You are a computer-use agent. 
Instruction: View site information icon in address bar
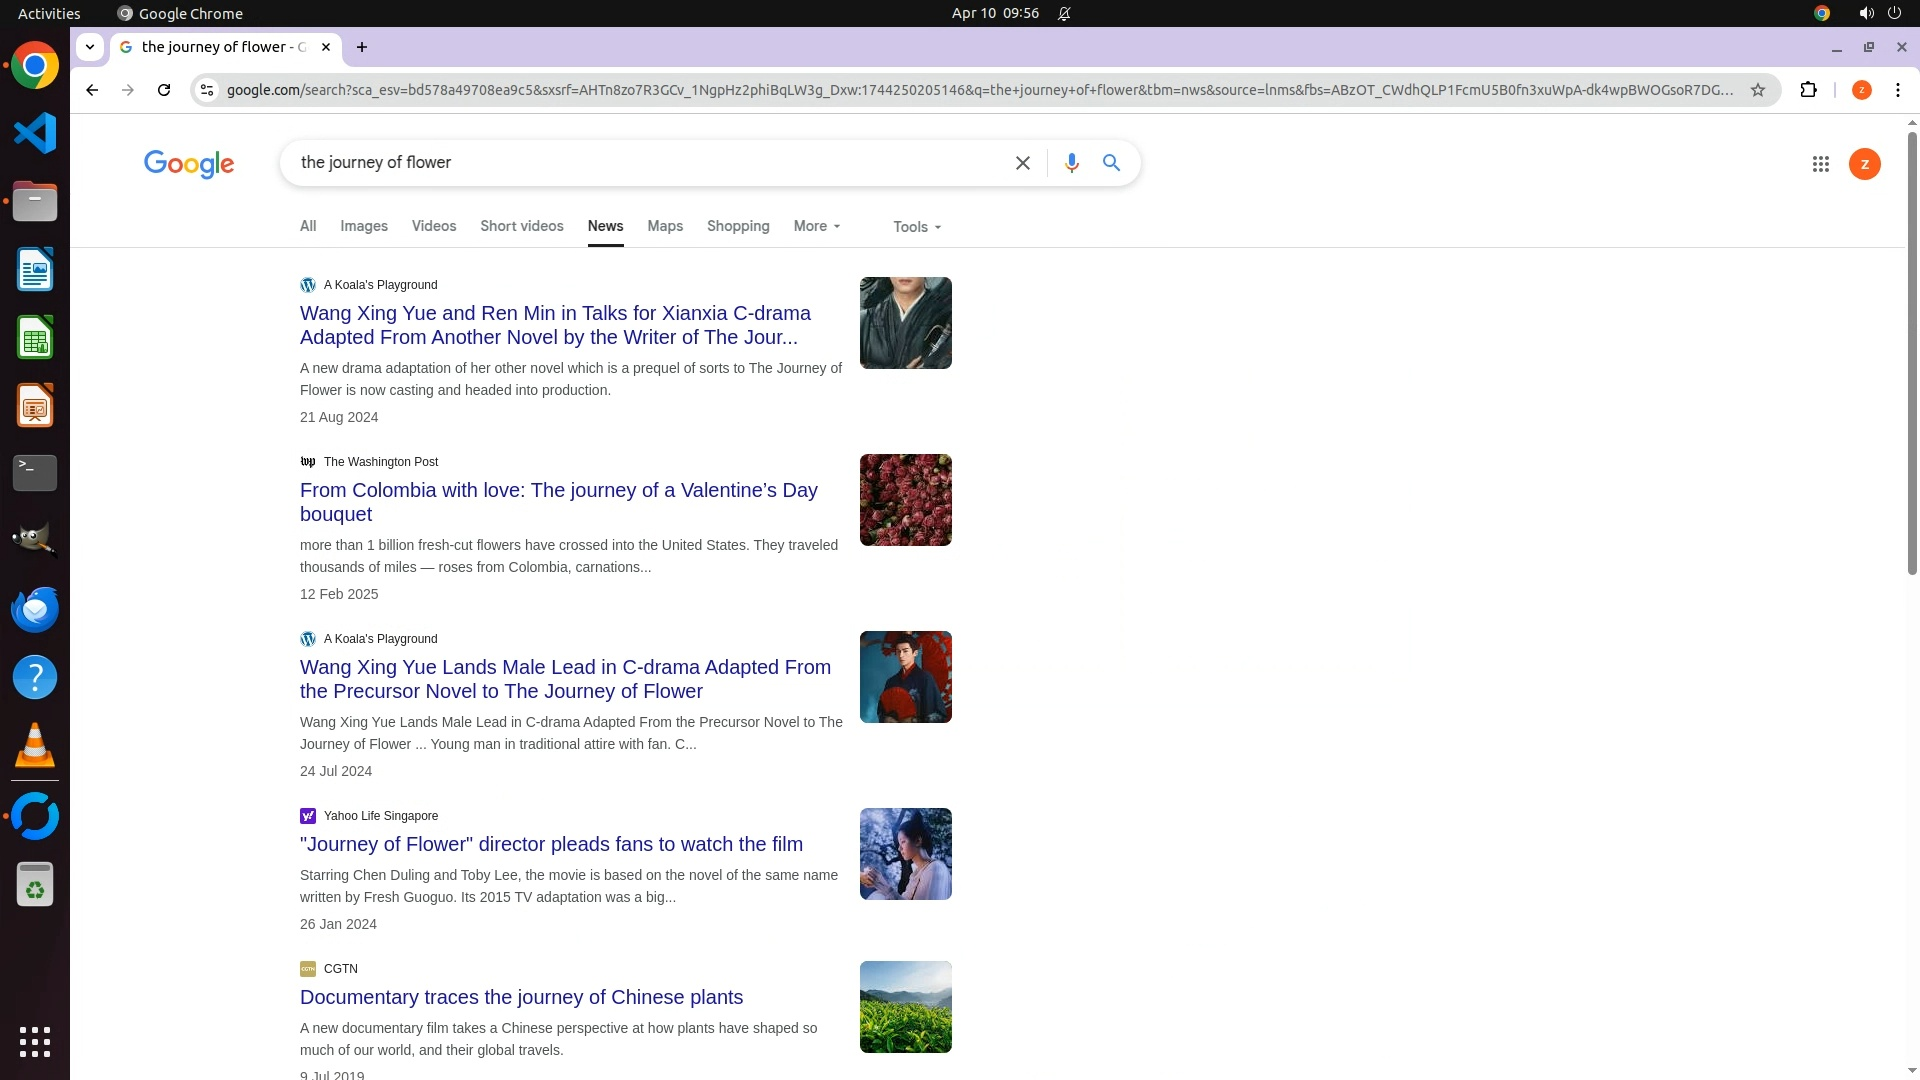206,90
